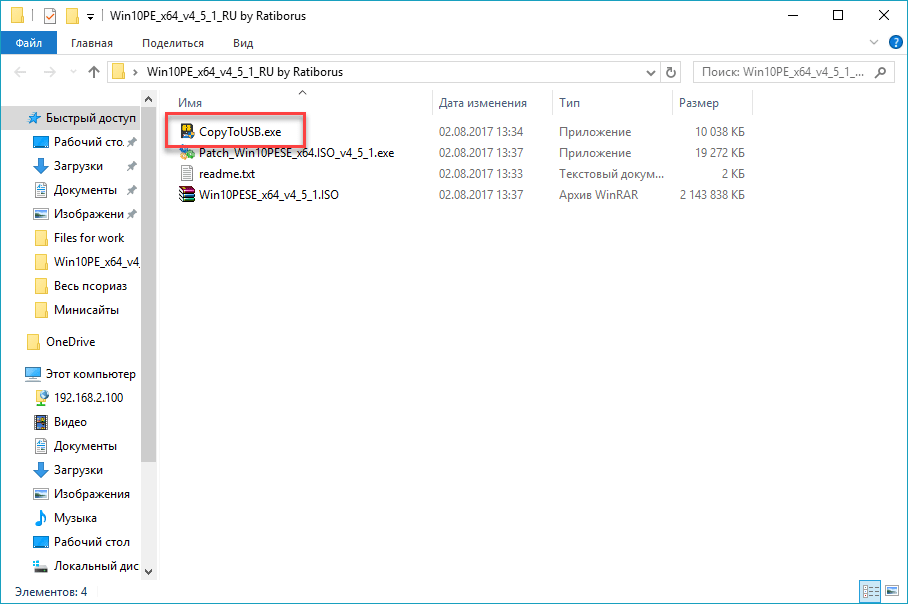Click the Help question mark icon
Viewport: 908px width, 604px height.
895,42
